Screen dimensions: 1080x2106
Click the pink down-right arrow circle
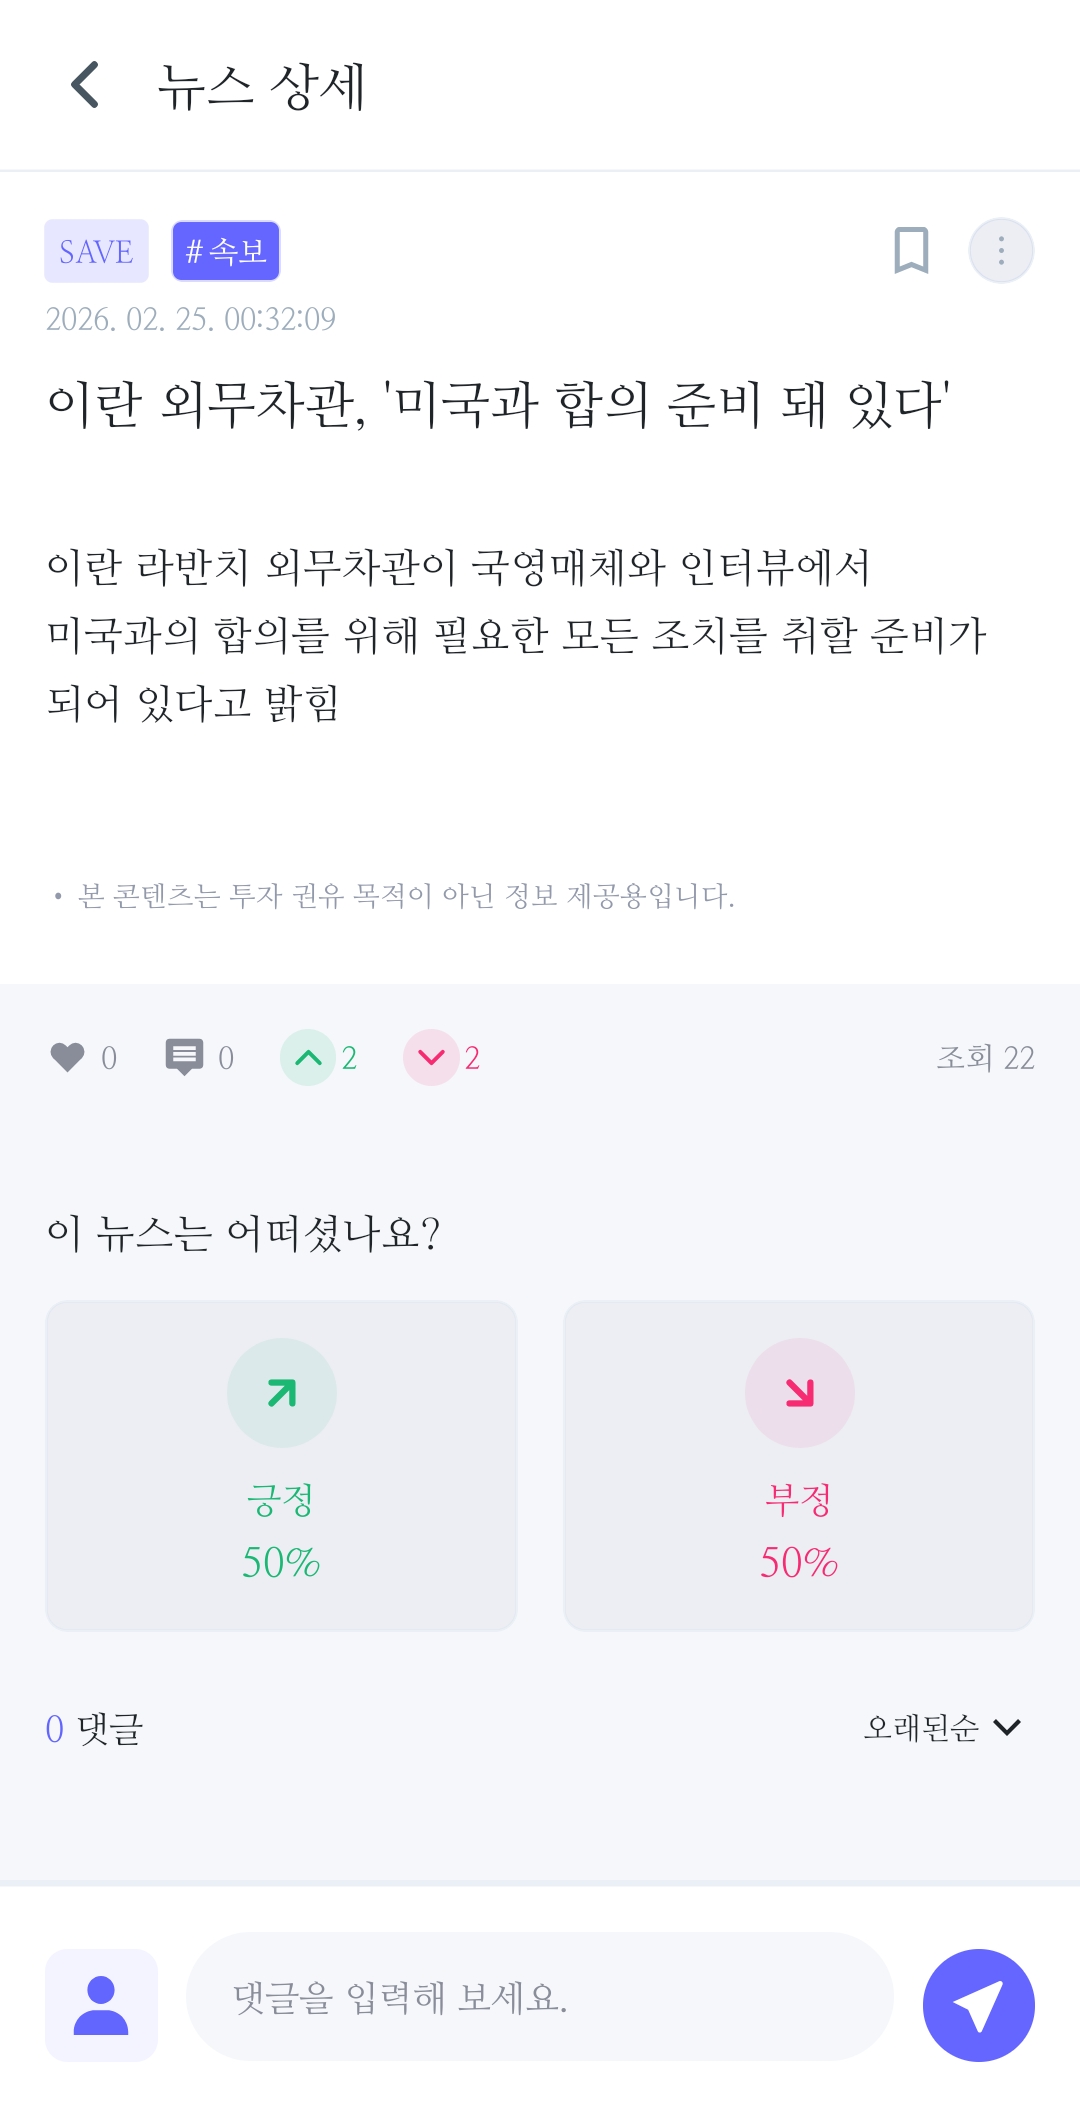[x=799, y=1392]
